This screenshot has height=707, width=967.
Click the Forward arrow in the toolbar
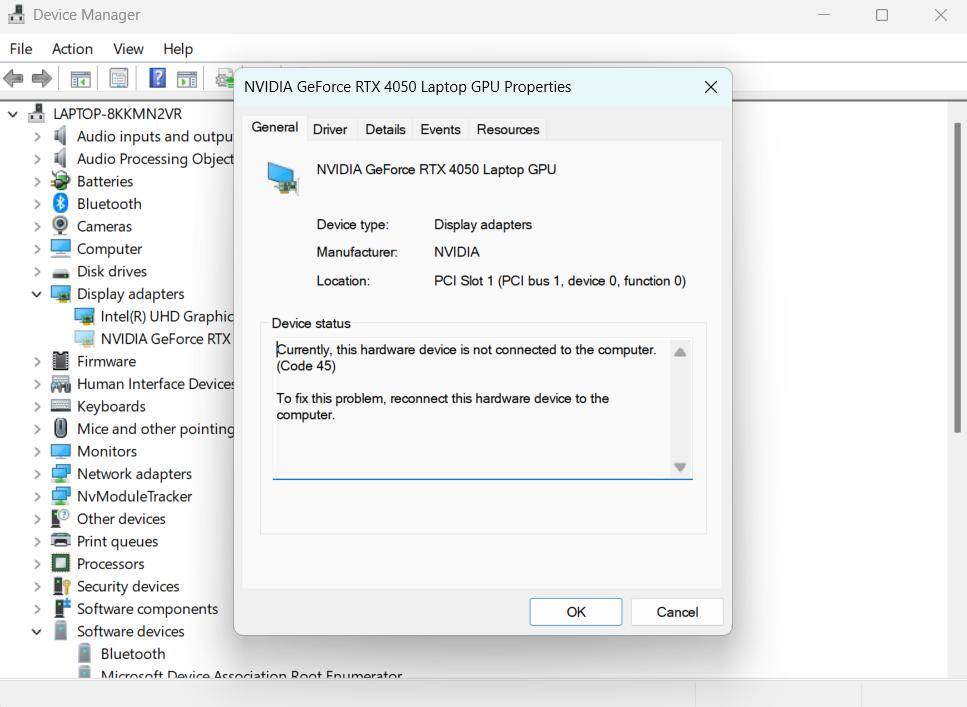click(42, 78)
